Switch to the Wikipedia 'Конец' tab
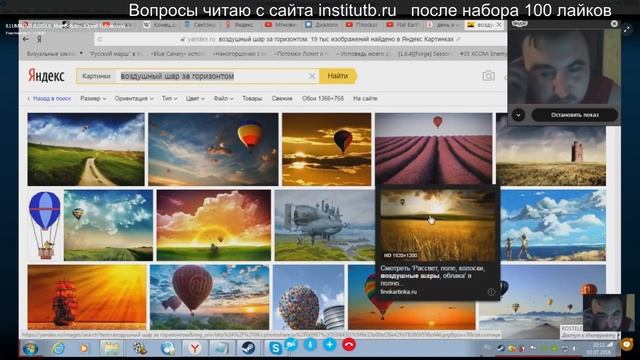This screenshot has height=360, width=640. (x=160, y=25)
